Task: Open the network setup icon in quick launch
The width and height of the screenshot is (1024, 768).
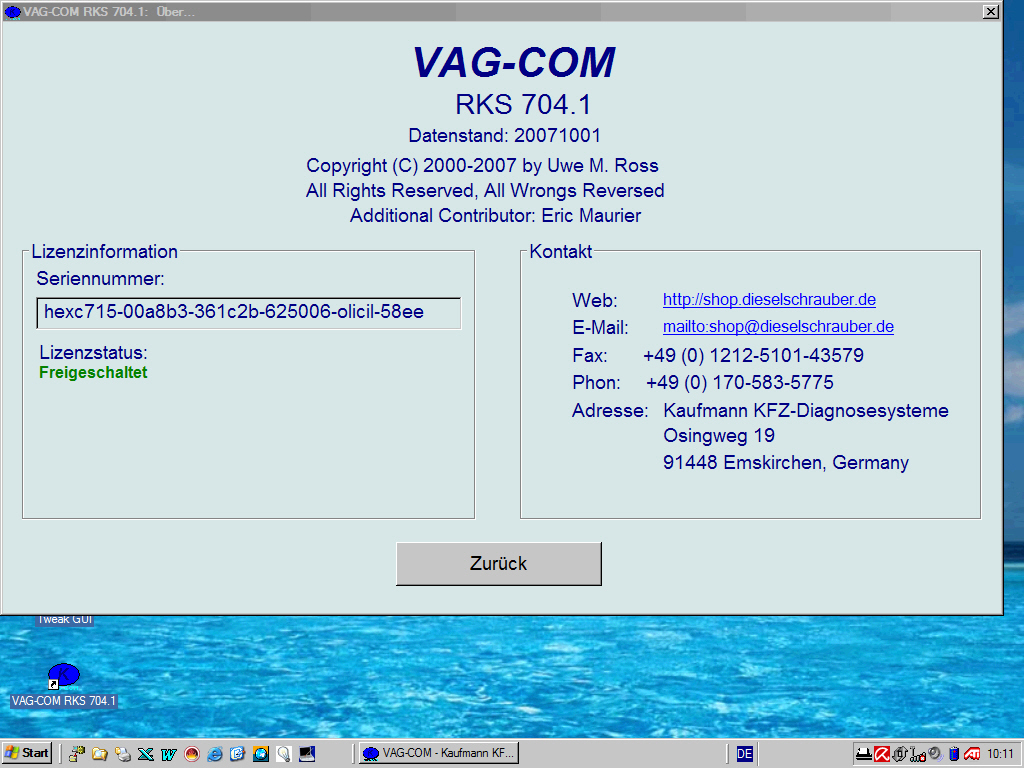Action: (76, 754)
